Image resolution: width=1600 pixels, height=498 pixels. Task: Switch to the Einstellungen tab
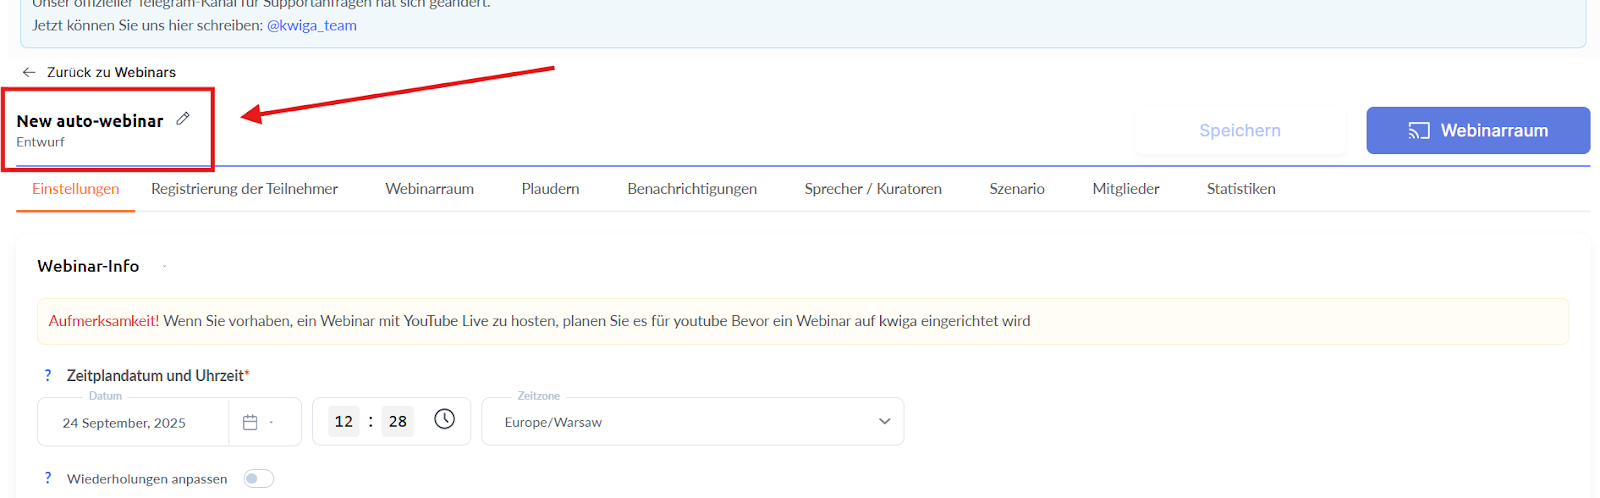75,189
